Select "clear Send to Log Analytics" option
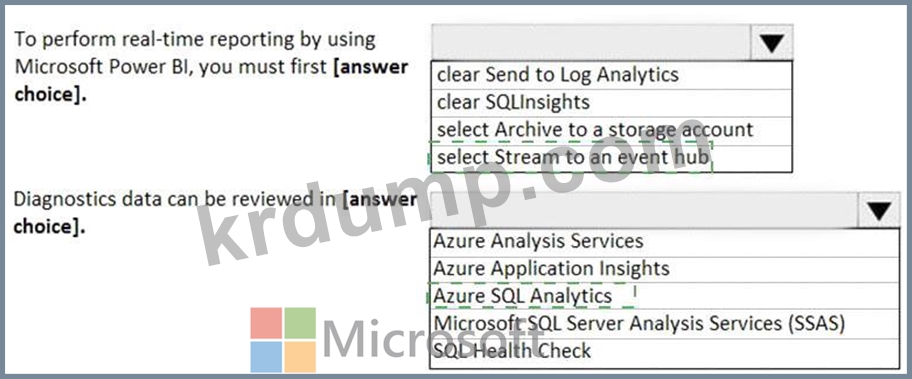Image resolution: width=912 pixels, height=379 pixels. pos(611,75)
